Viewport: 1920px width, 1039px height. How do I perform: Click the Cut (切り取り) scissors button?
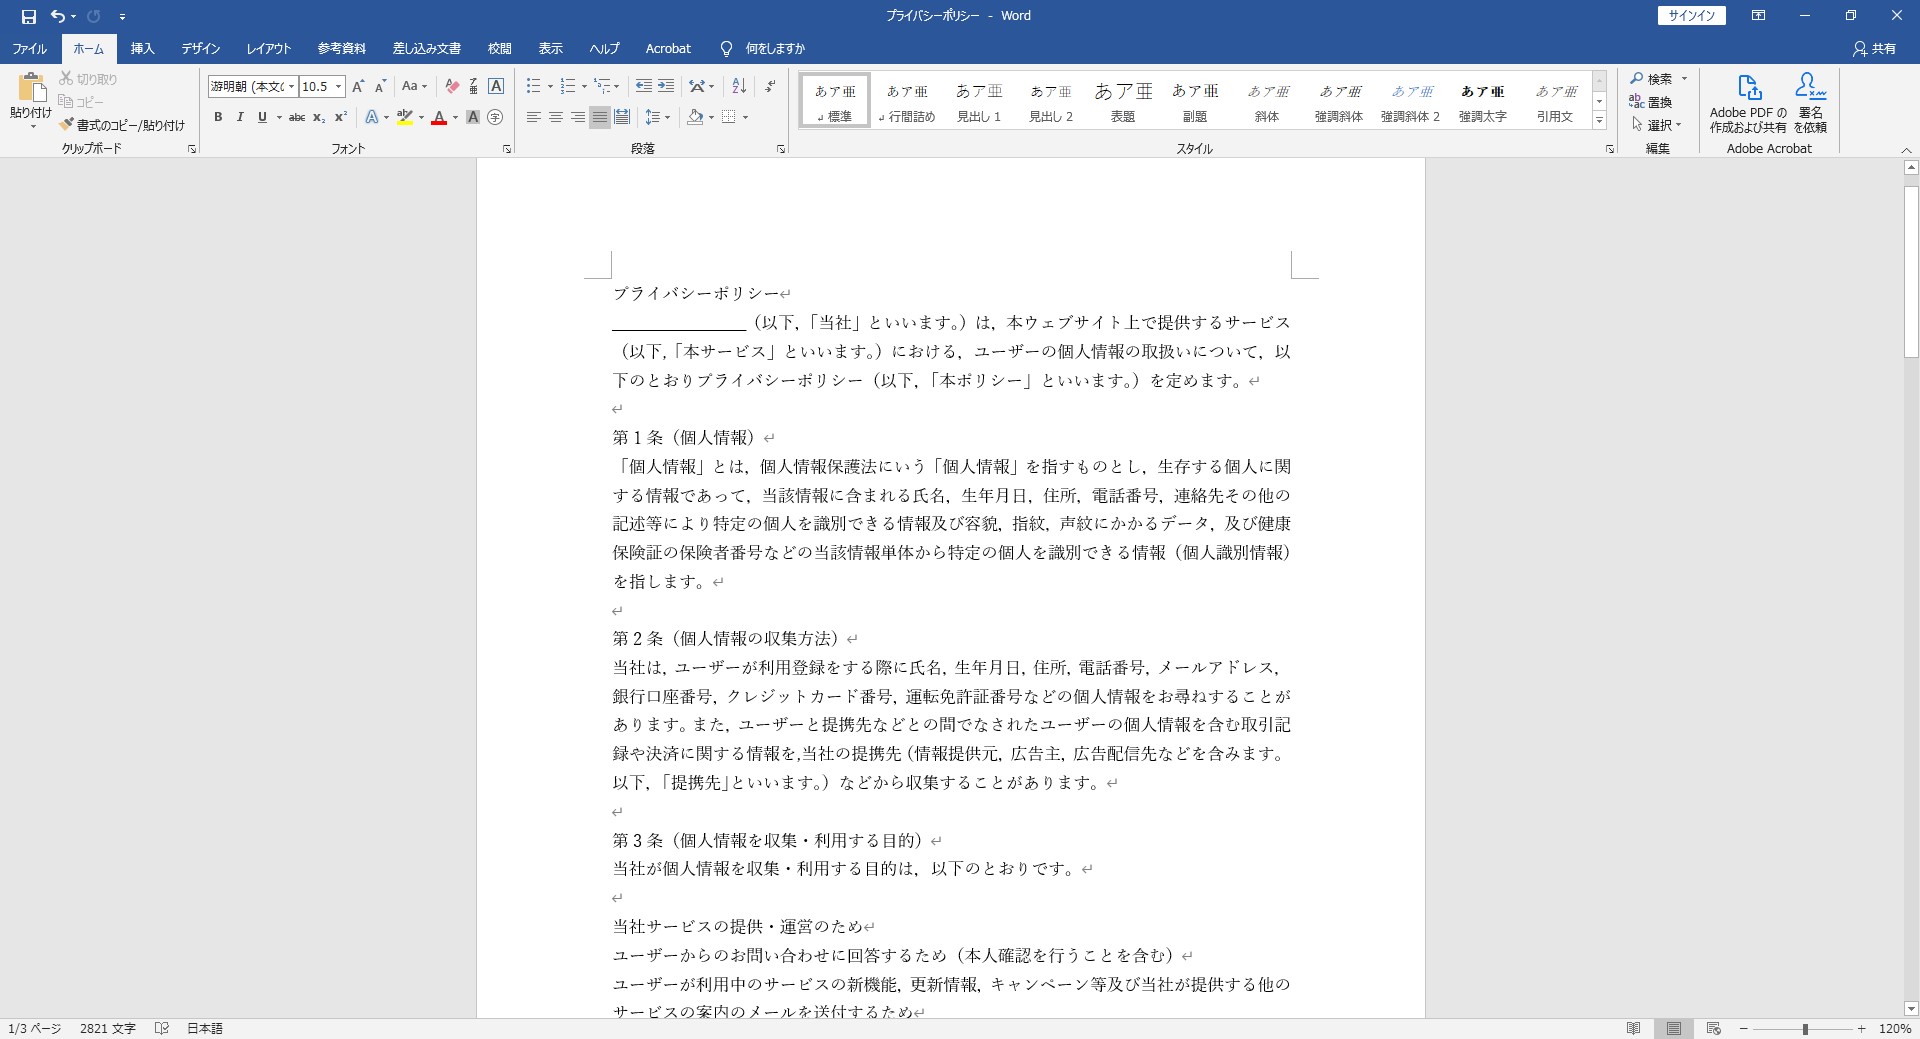click(x=88, y=79)
